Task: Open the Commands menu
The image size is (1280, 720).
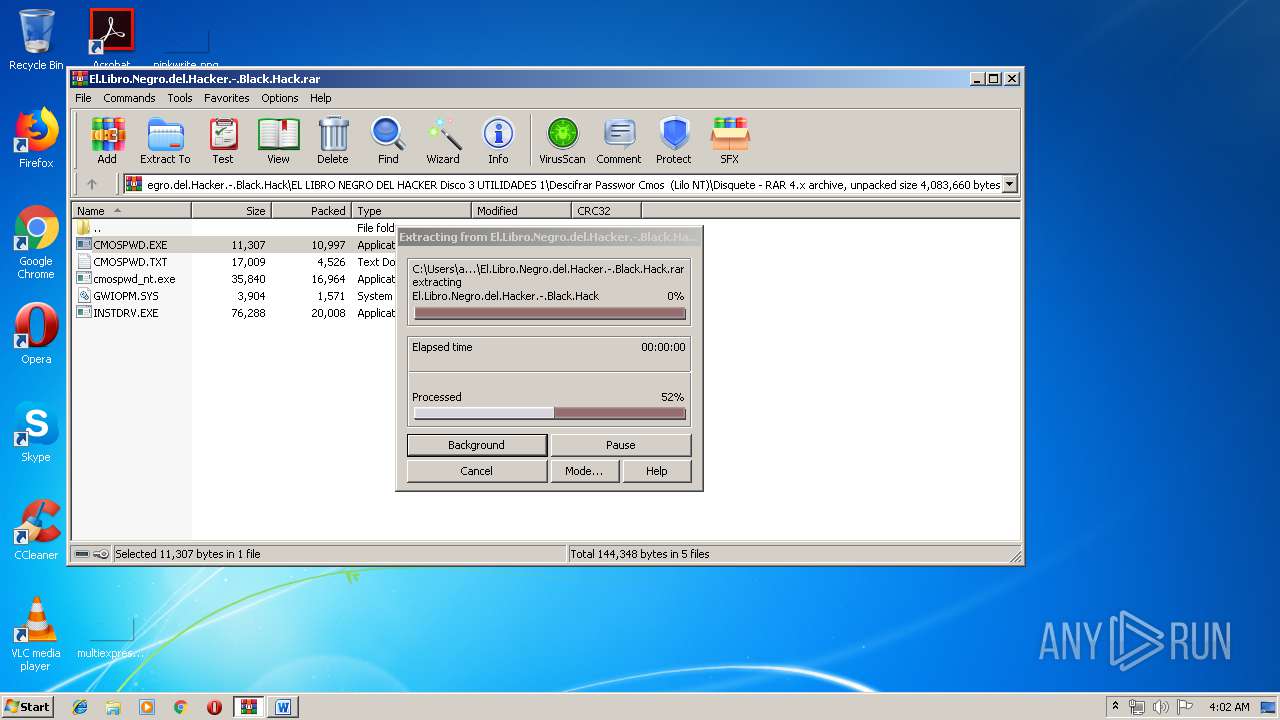Action: pyautogui.click(x=129, y=98)
